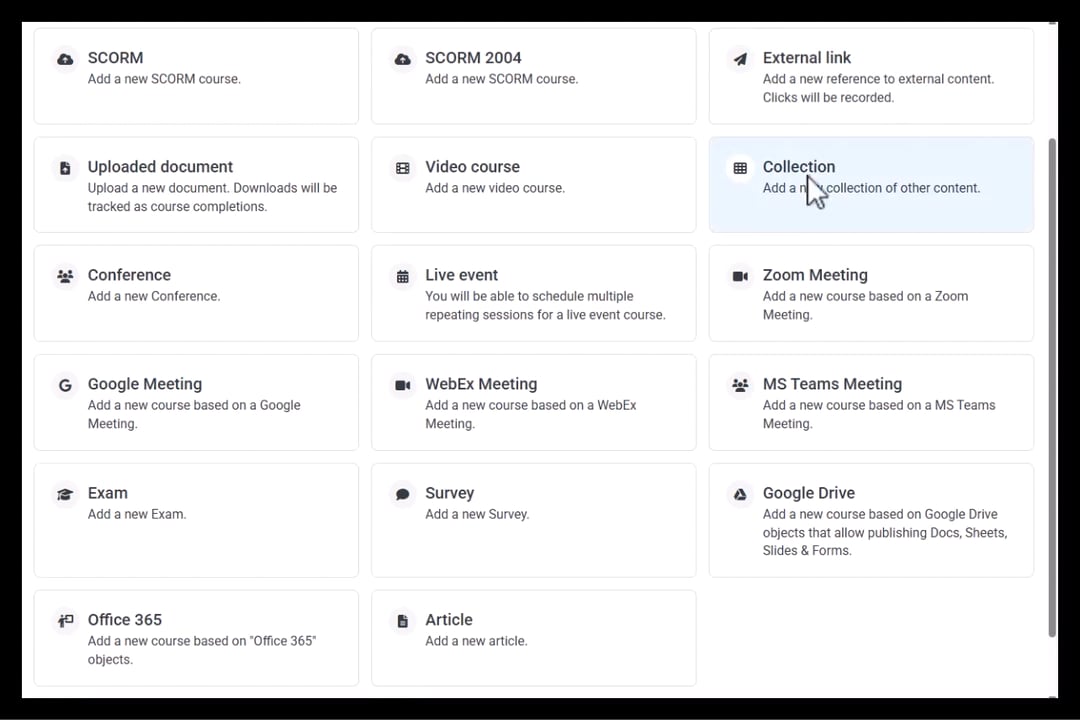Open the External link title
Image resolution: width=1080 pixels, height=720 pixels.
pyautogui.click(x=807, y=58)
